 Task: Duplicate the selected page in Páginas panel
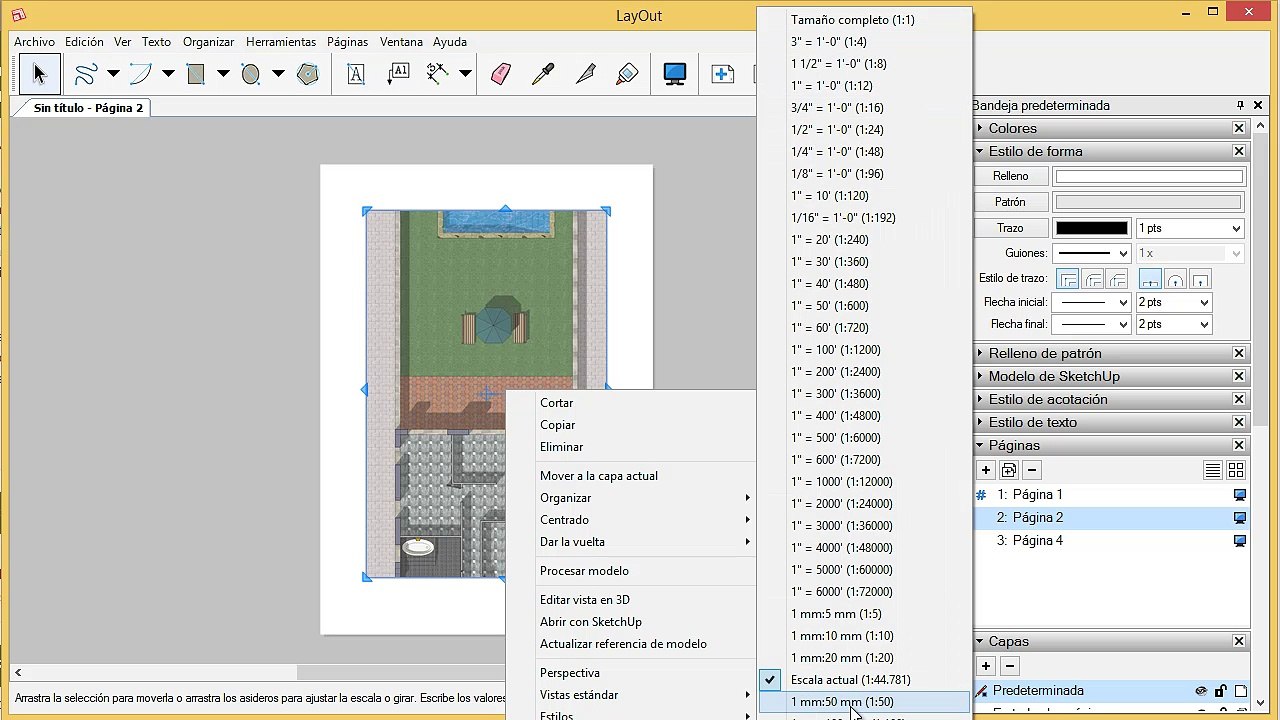tap(1009, 470)
